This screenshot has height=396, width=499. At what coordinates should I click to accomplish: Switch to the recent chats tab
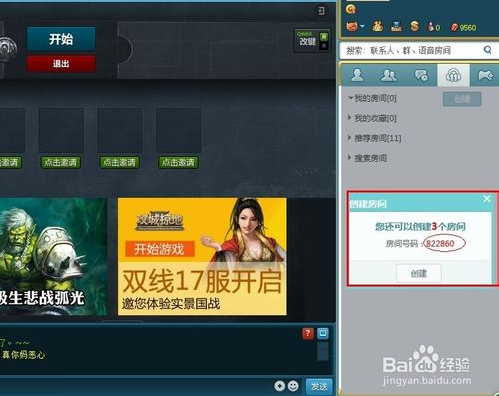point(421,75)
